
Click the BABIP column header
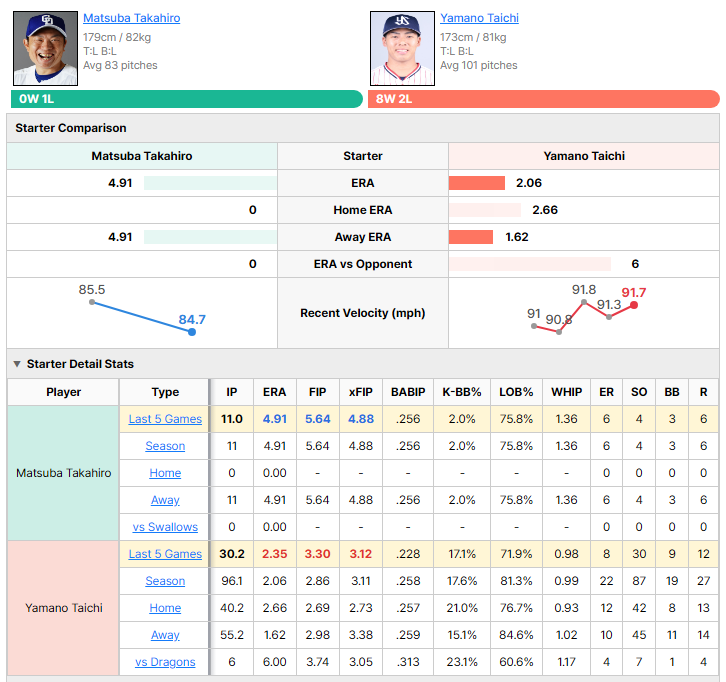[408, 392]
